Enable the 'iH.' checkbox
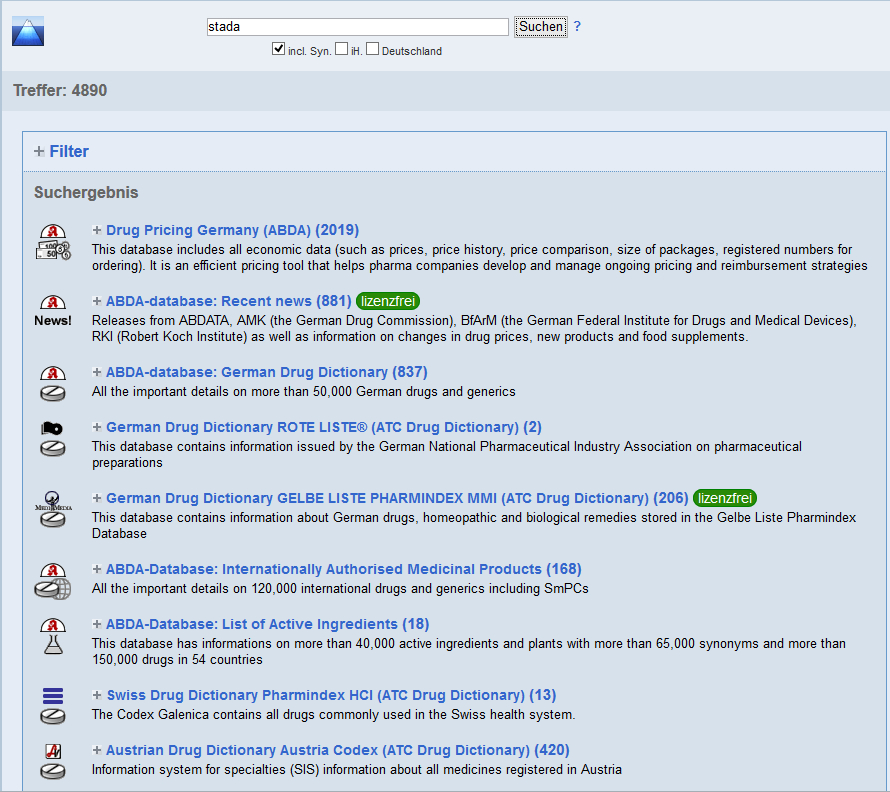 click(x=341, y=49)
